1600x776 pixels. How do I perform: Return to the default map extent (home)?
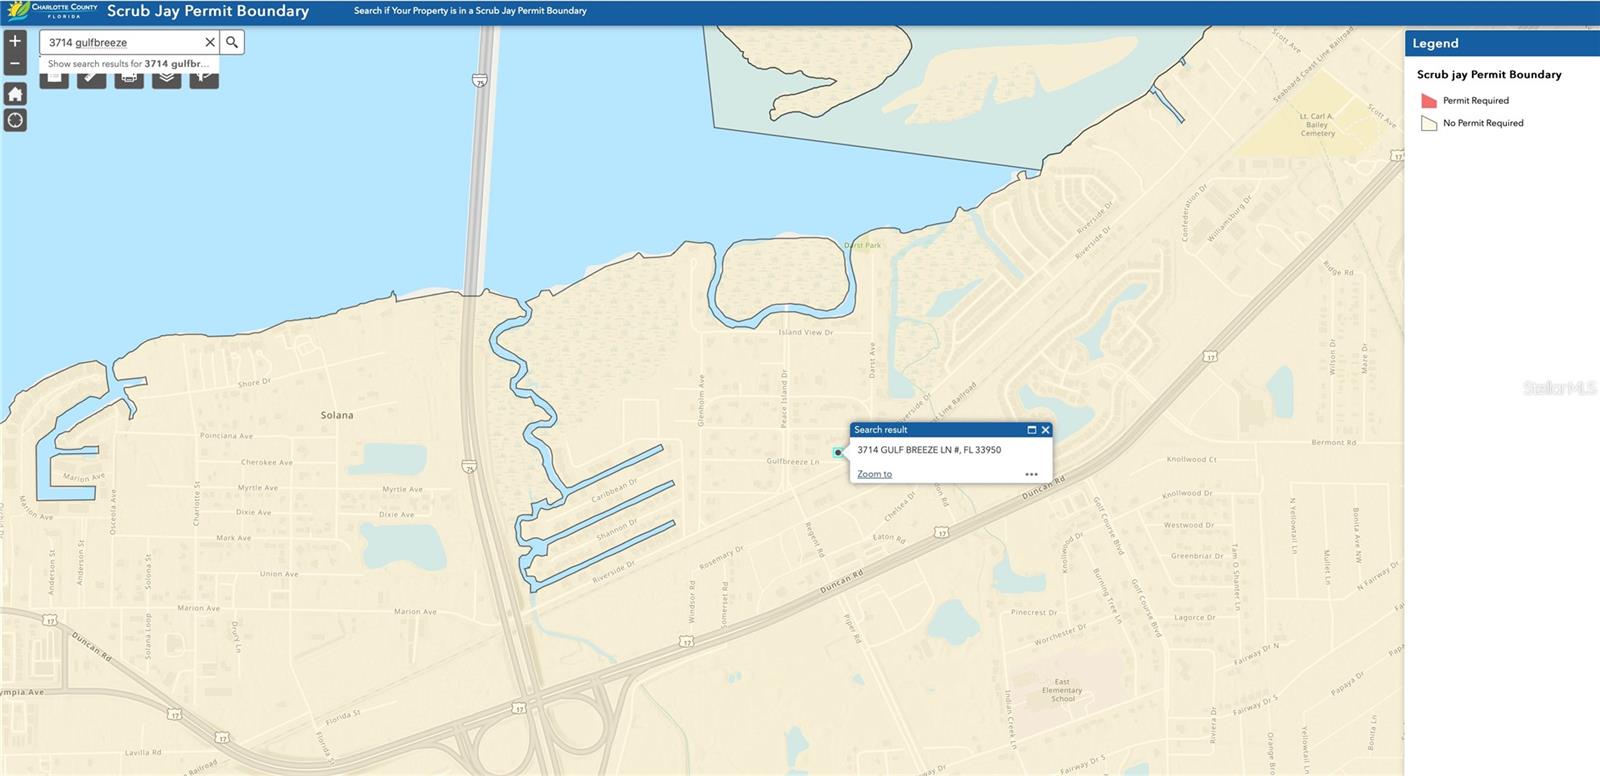(x=15, y=94)
